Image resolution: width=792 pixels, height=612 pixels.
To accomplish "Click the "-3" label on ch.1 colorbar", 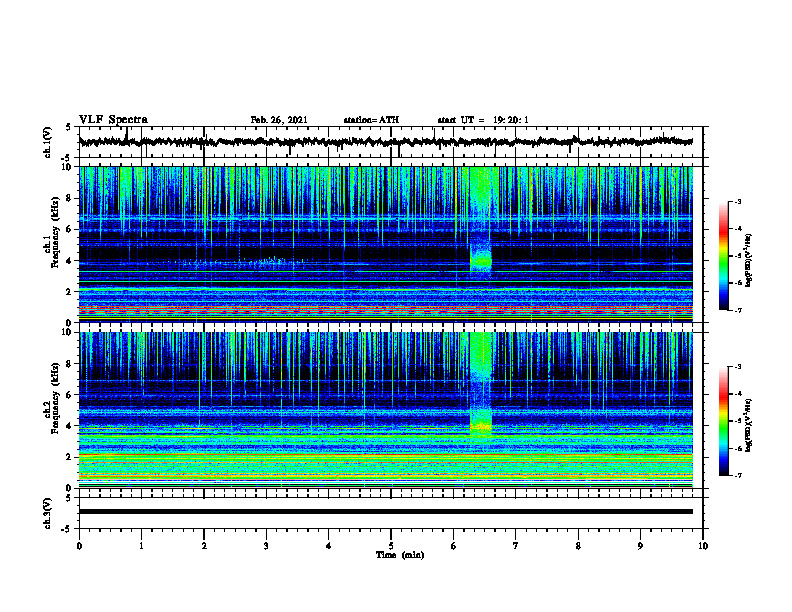I will [737, 201].
